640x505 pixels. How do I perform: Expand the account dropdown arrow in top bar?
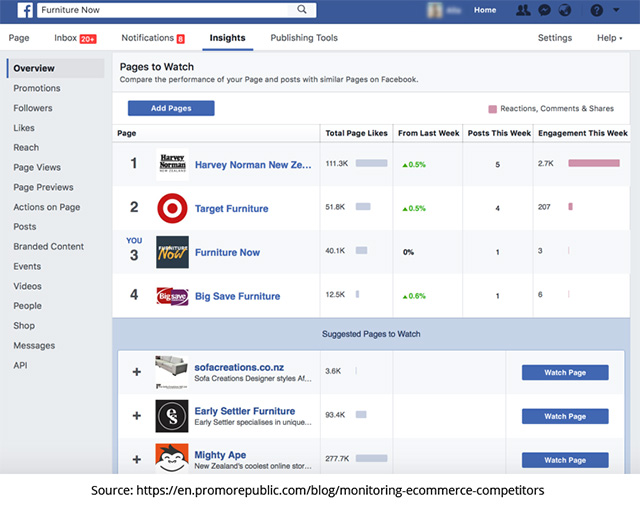[616, 10]
